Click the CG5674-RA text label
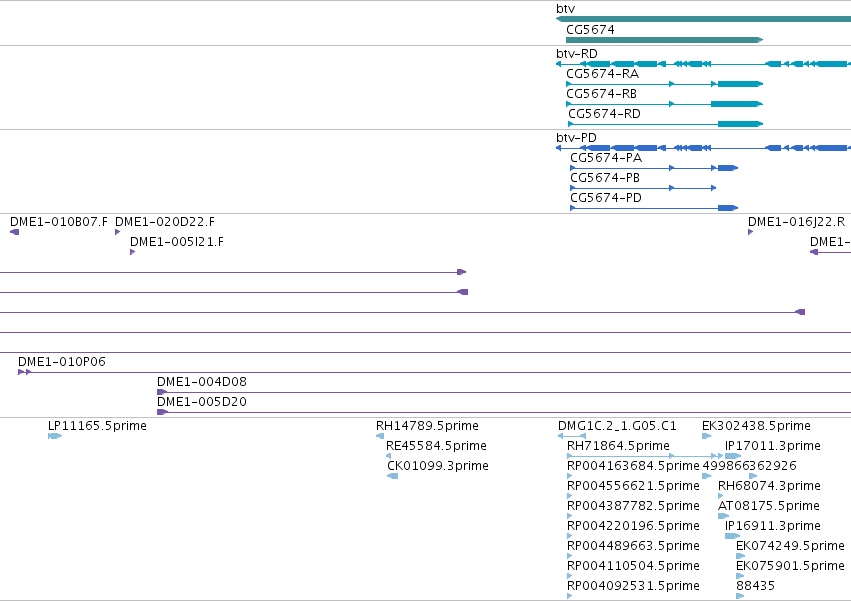The height and width of the screenshot is (601, 851). [602, 74]
